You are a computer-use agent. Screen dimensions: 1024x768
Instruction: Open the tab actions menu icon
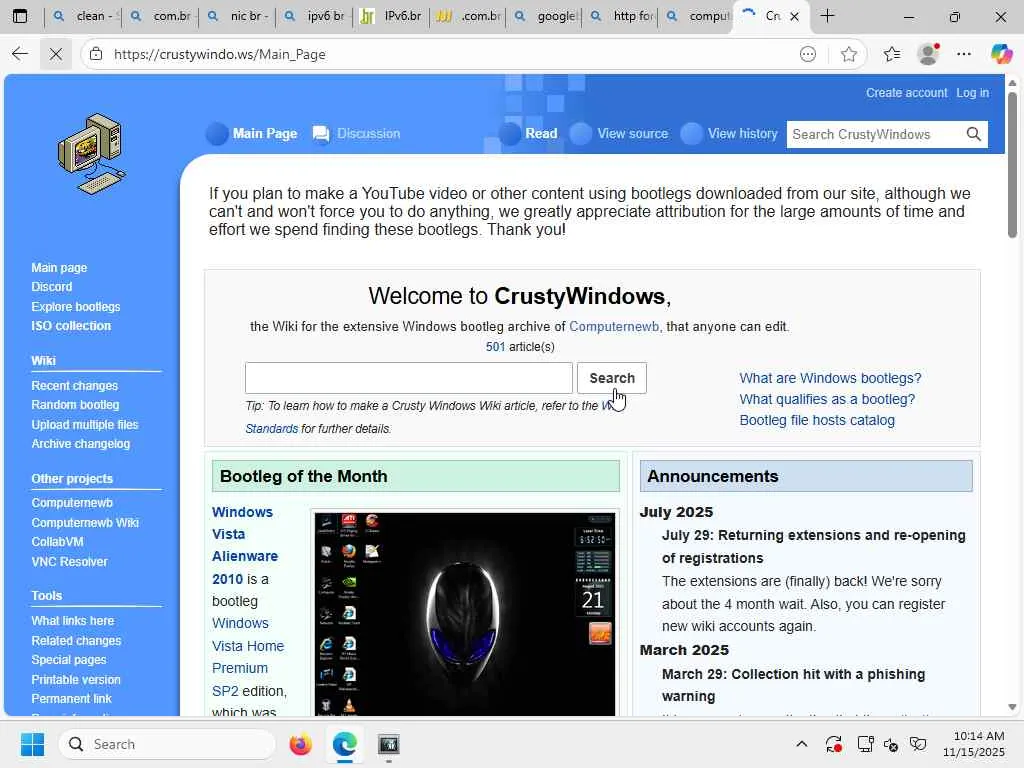(x=20, y=16)
